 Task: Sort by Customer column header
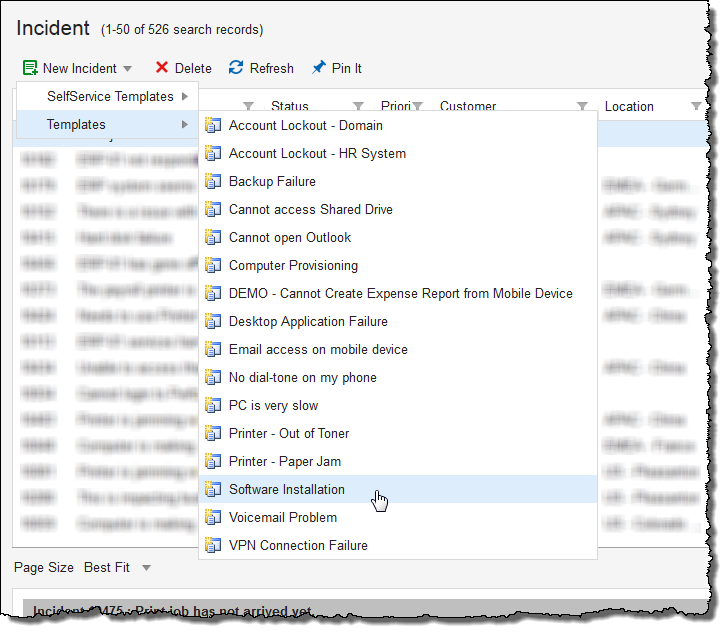(x=468, y=106)
